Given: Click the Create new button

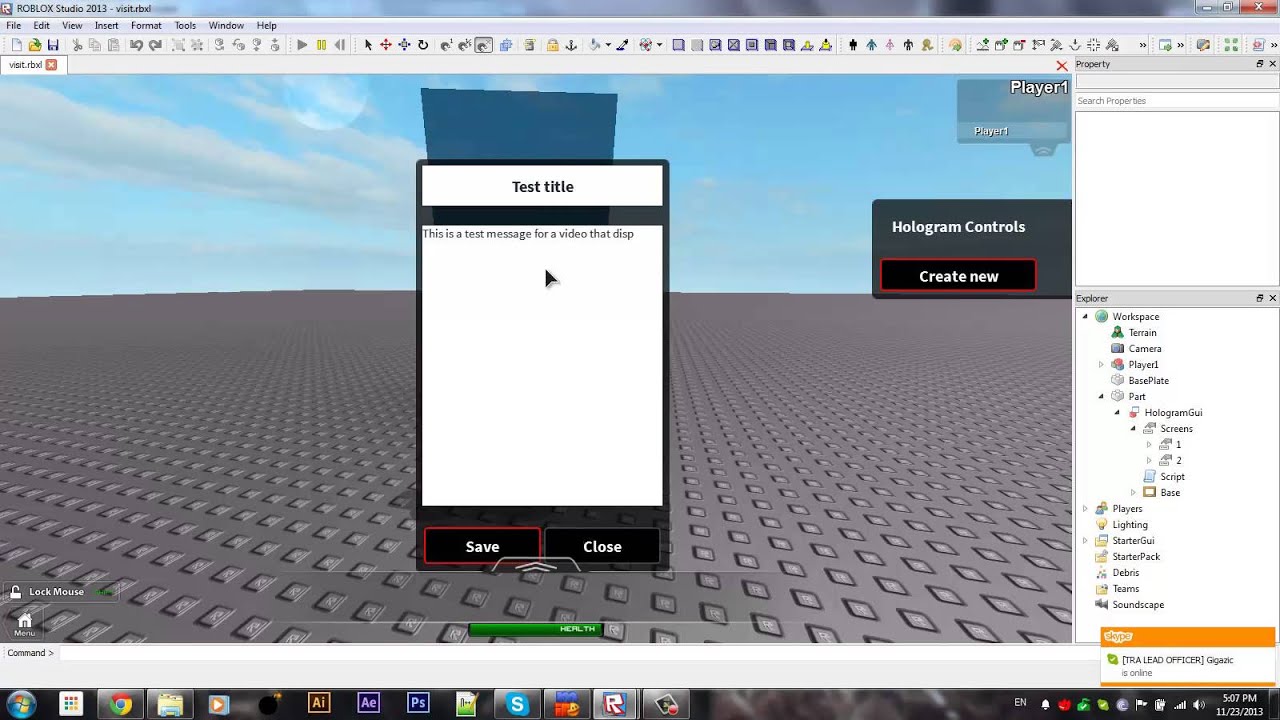Looking at the screenshot, I should pyautogui.click(x=958, y=276).
